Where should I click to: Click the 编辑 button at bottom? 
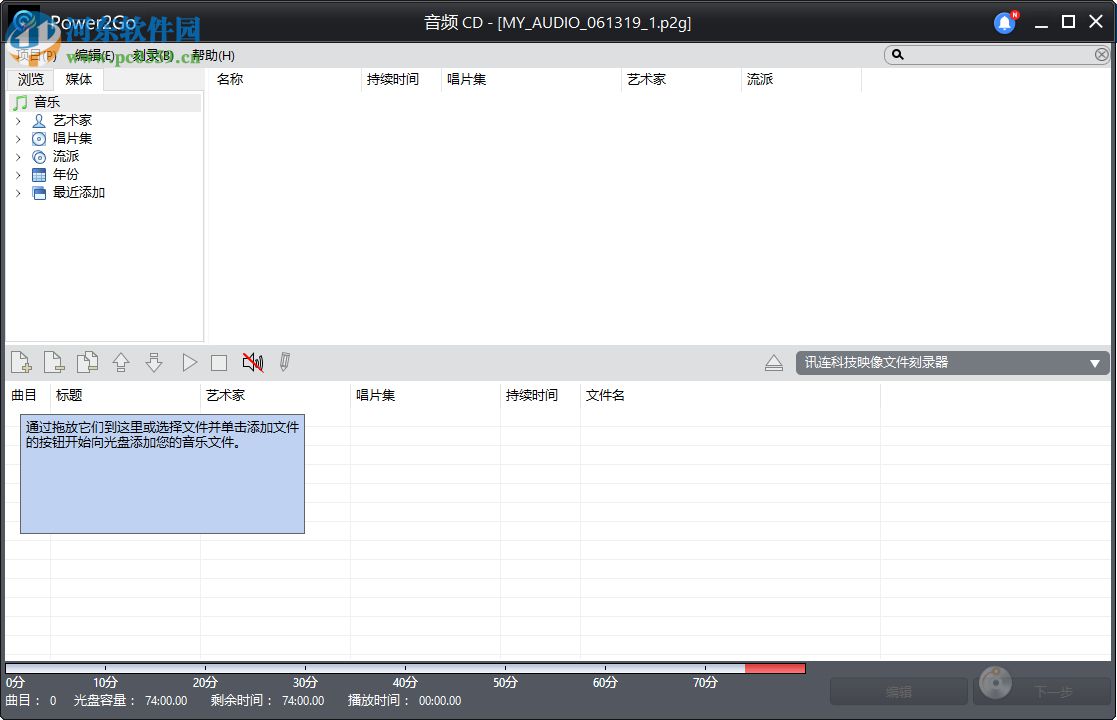(898, 690)
